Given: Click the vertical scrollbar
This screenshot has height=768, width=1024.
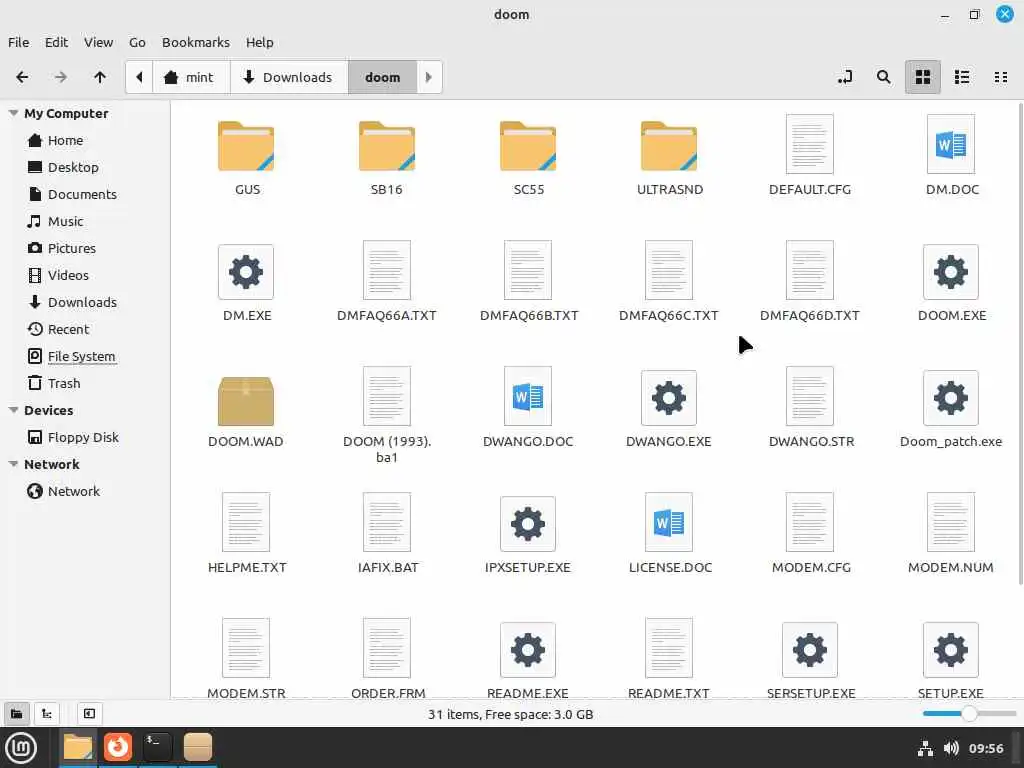Looking at the screenshot, I should 1020,344.
